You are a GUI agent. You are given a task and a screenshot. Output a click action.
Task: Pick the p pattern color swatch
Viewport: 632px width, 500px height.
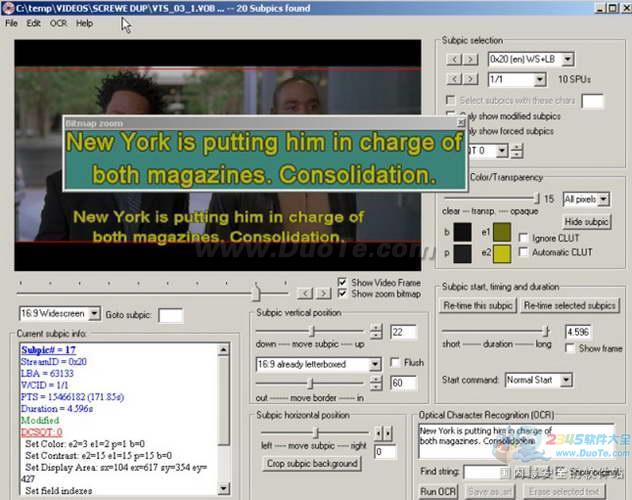pos(462,254)
